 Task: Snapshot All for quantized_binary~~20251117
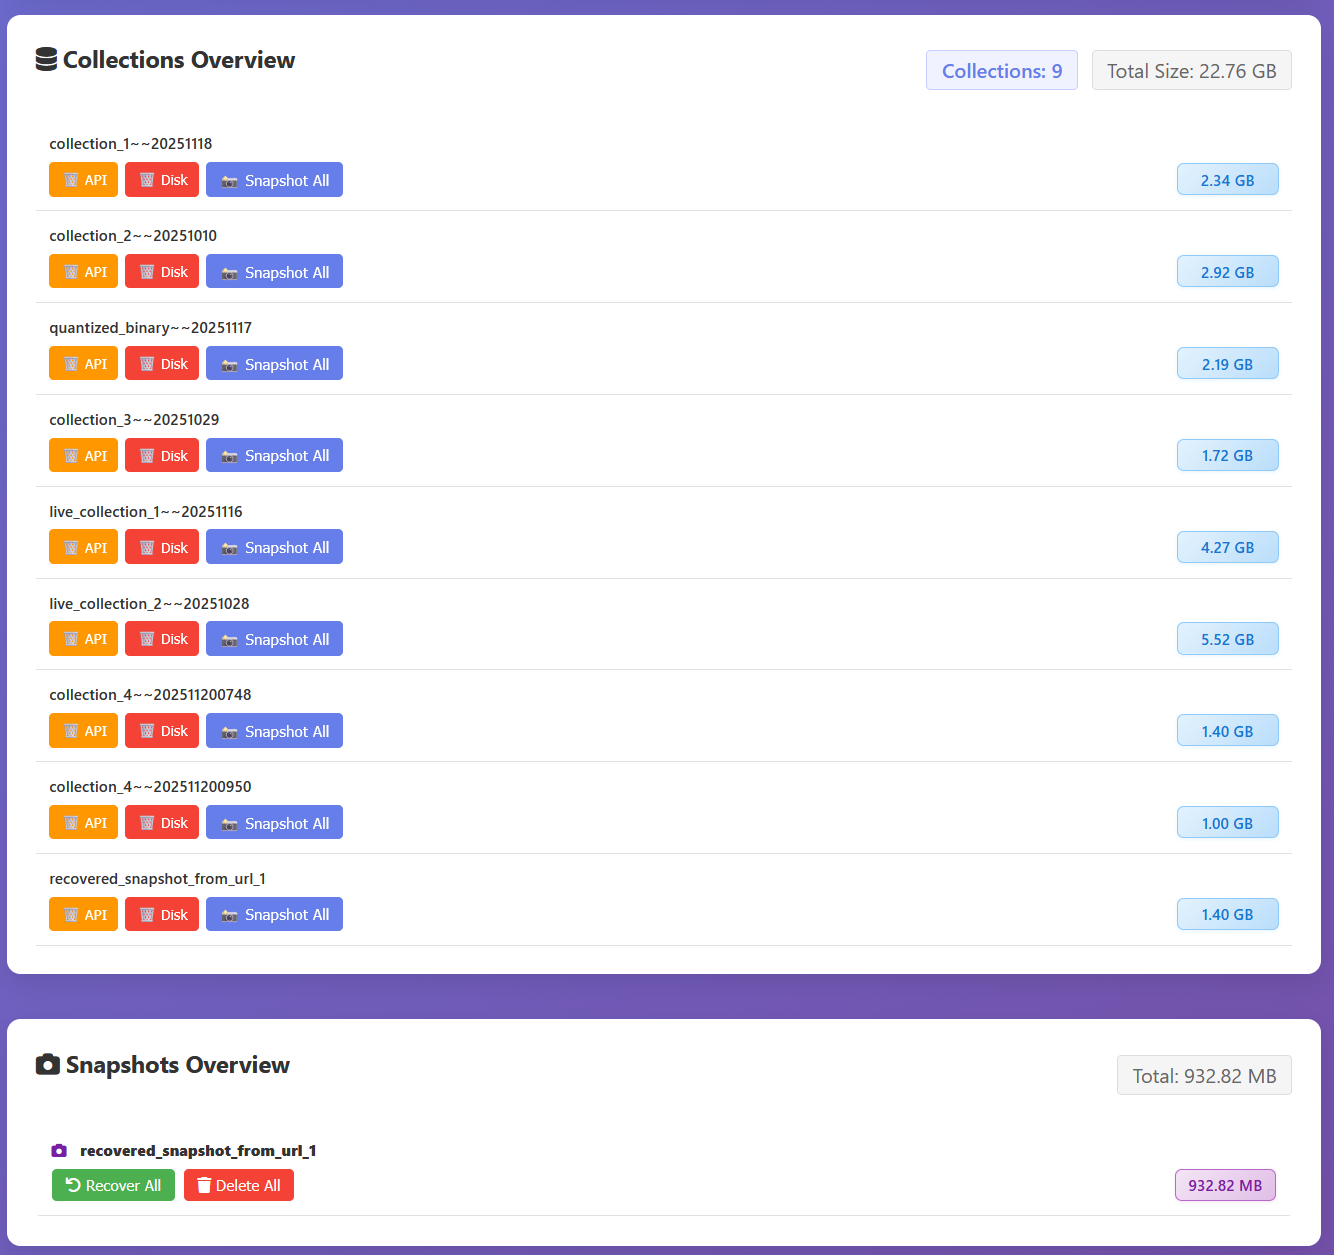pyautogui.click(x=274, y=364)
